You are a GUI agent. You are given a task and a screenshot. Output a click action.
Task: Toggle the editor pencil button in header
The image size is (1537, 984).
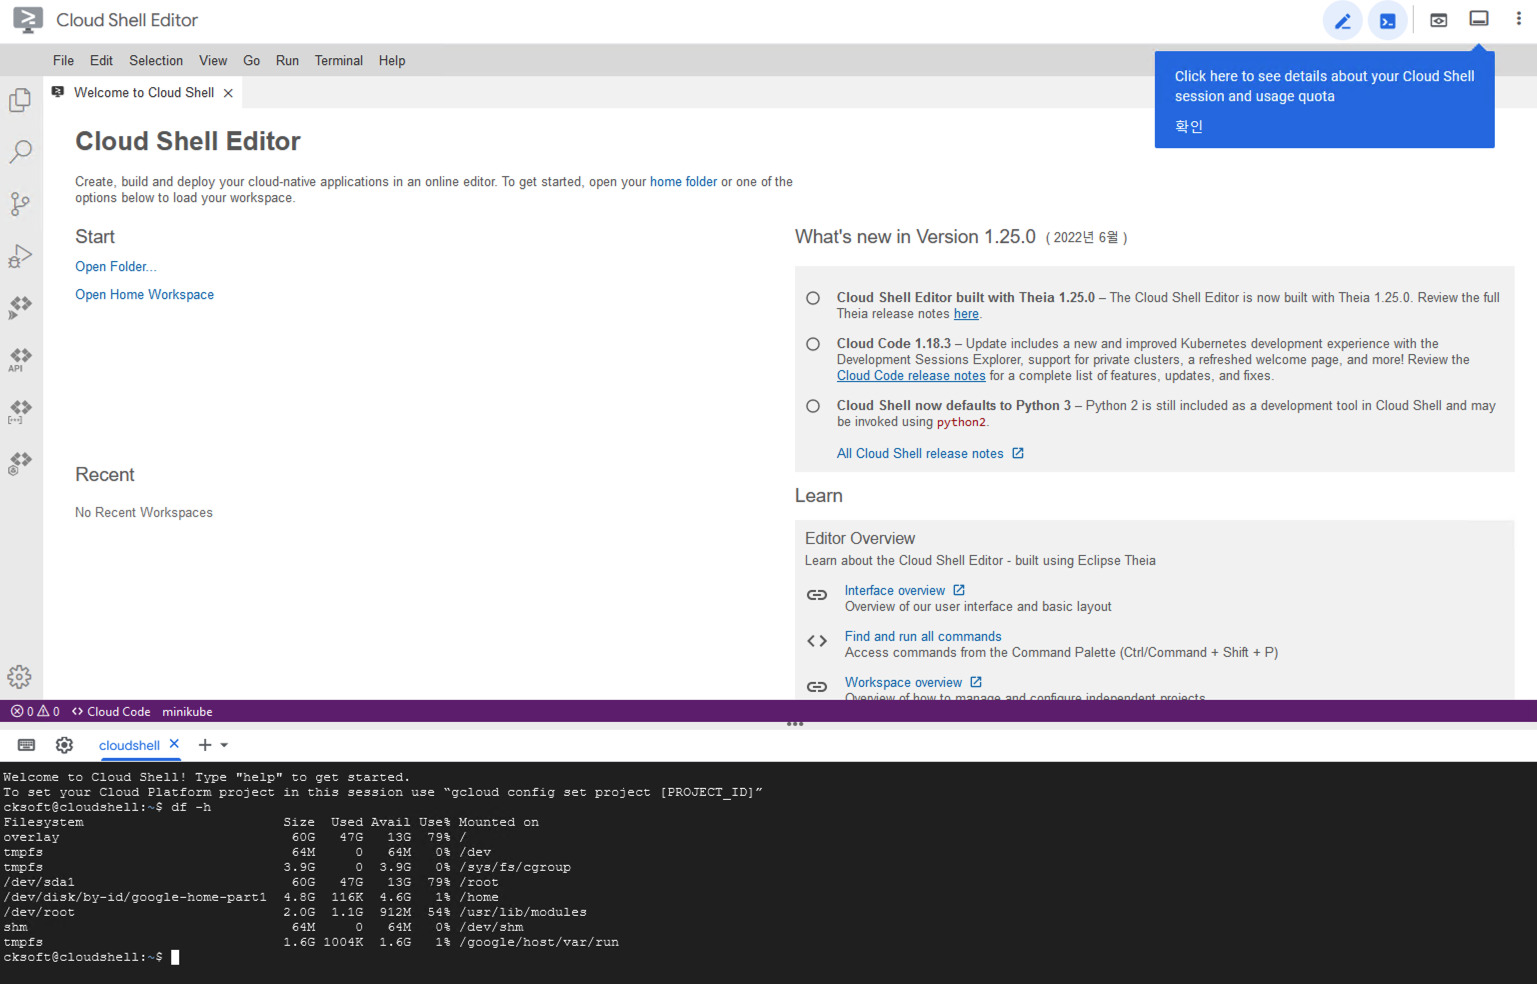1343,21
